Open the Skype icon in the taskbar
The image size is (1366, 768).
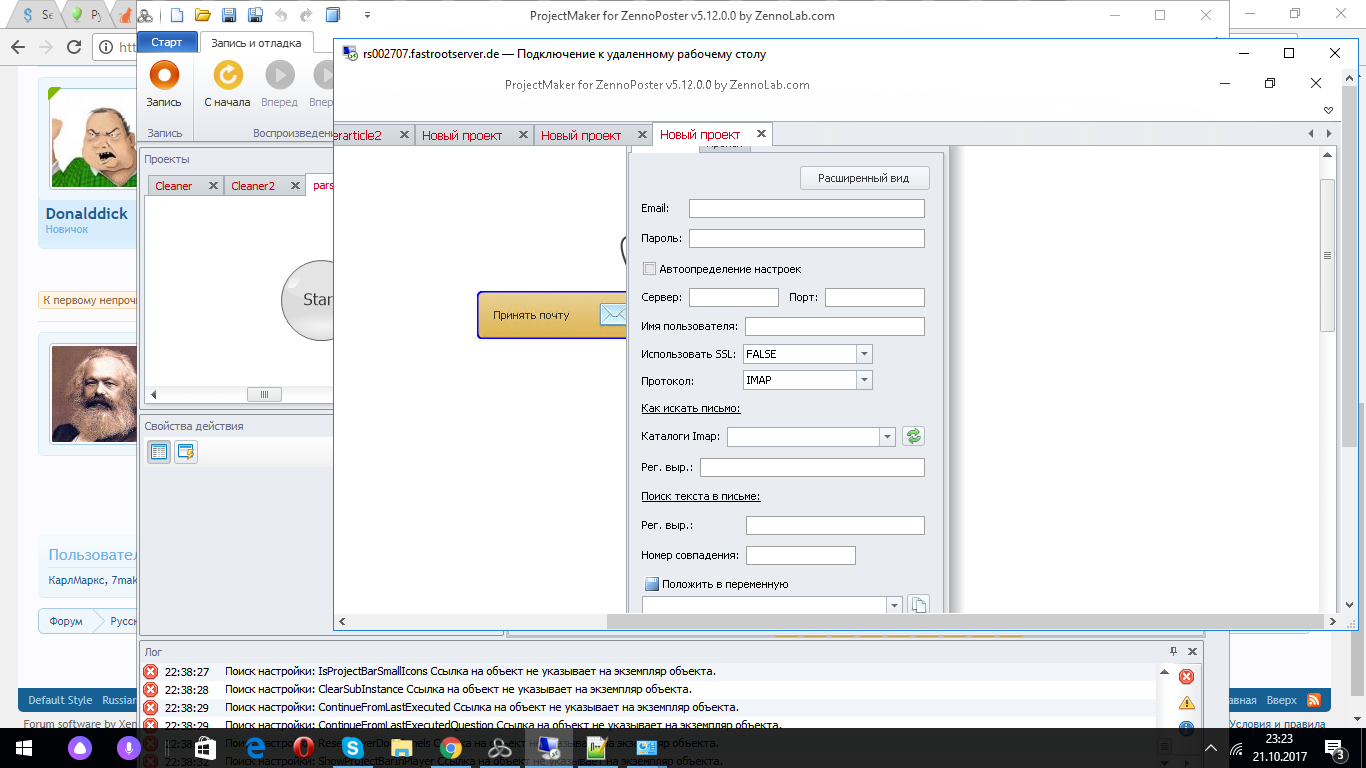[351, 747]
